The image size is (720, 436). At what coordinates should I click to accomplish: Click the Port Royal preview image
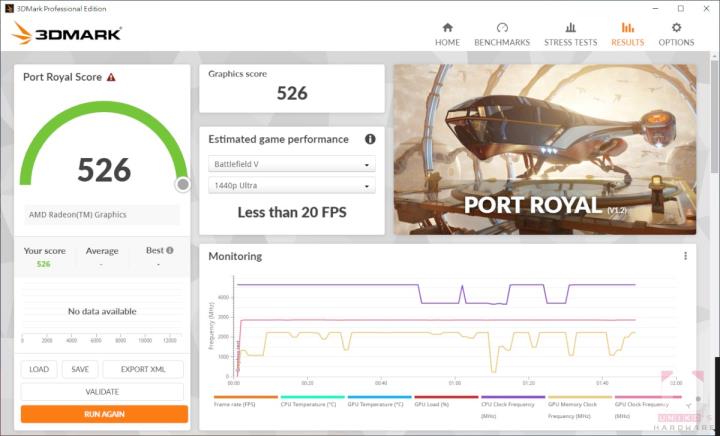(x=545, y=150)
